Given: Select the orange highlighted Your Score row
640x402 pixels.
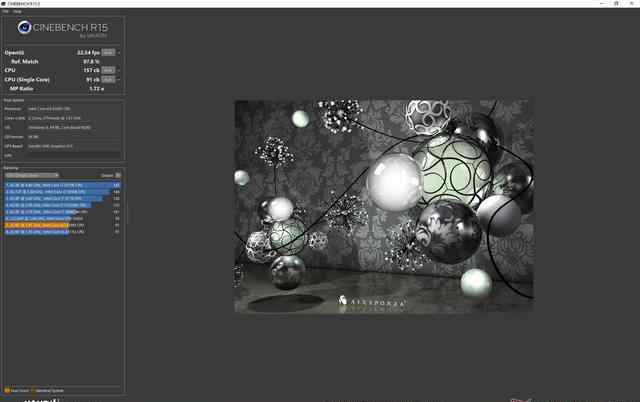Looking at the screenshot, I should [62, 225].
